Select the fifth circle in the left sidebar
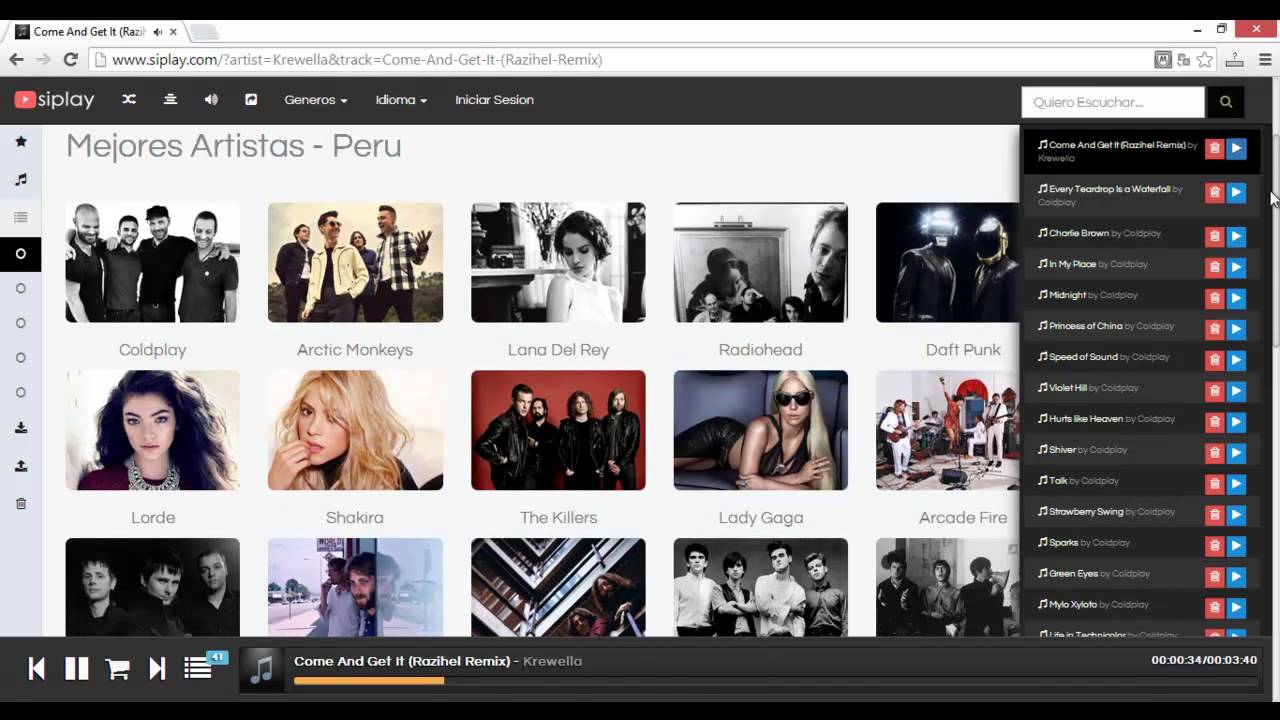Image resolution: width=1280 pixels, height=720 pixels. click(20, 392)
